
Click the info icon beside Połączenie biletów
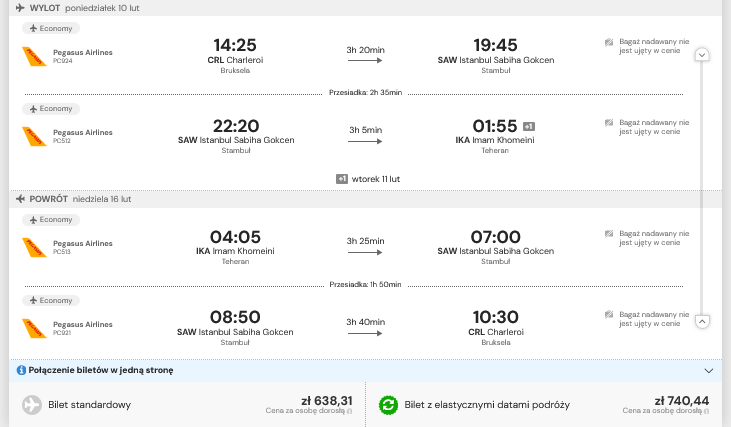(x=21, y=370)
